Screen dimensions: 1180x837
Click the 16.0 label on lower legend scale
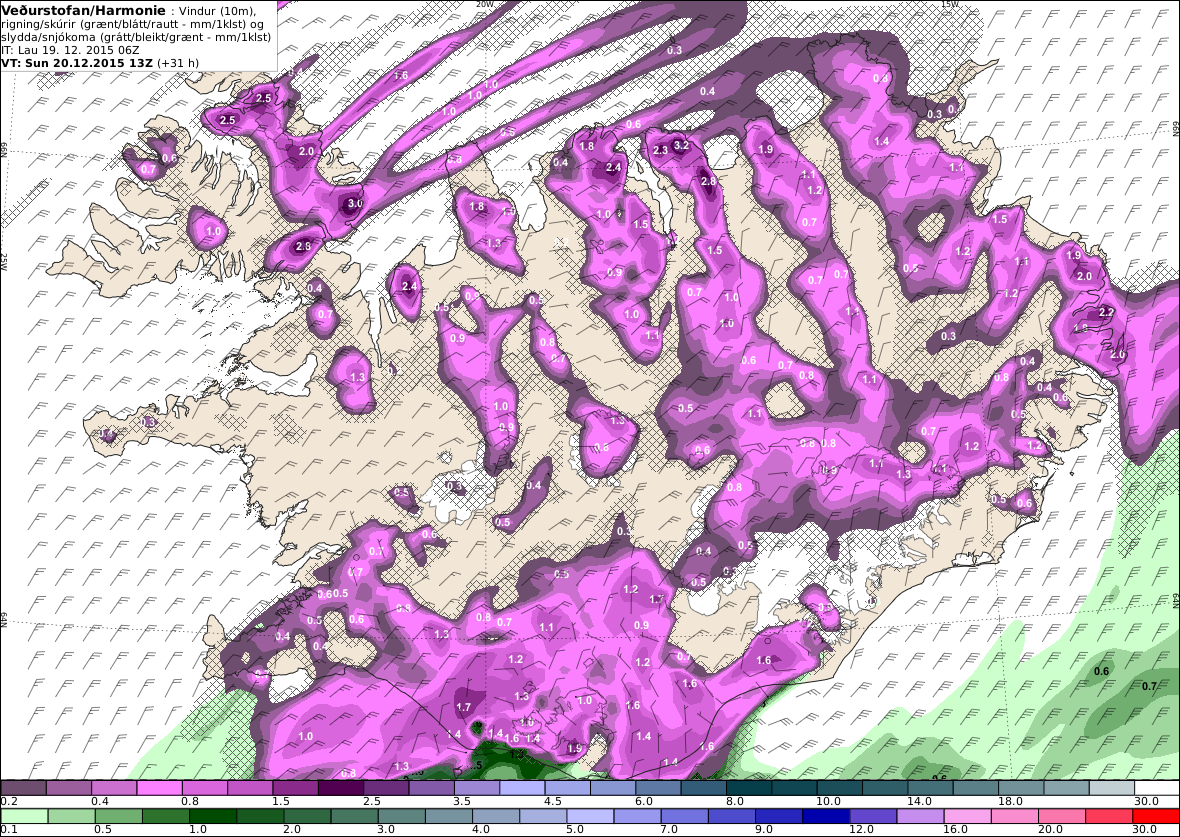(x=956, y=829)
